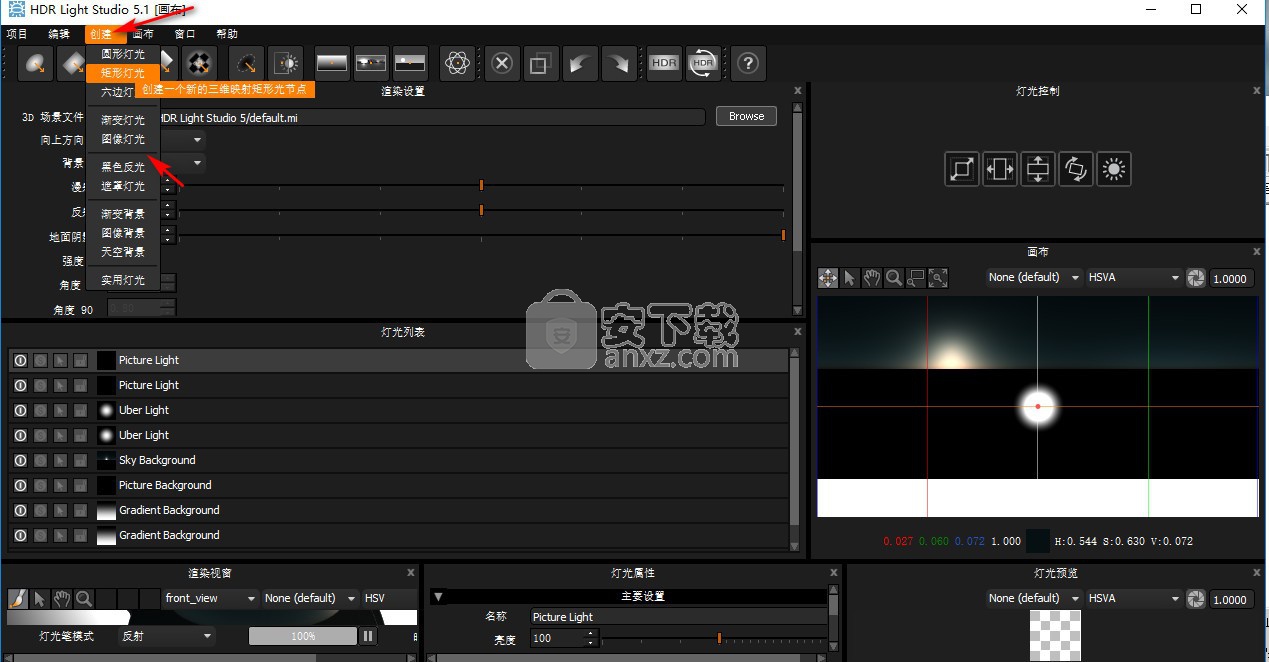Close the 渲染设置 panel with X
The height and width of the screenshot is (662, 1269).
click(797, 91)
